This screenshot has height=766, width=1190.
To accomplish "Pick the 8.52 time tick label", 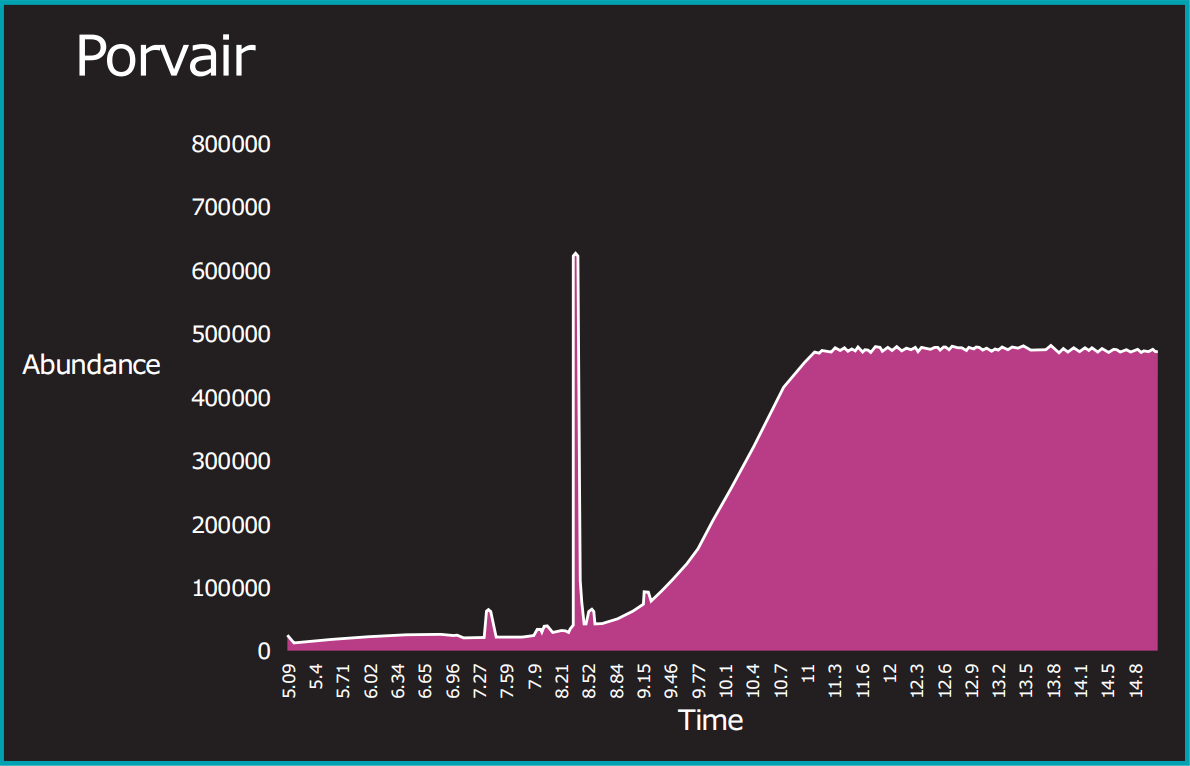I will click(589, 681).
